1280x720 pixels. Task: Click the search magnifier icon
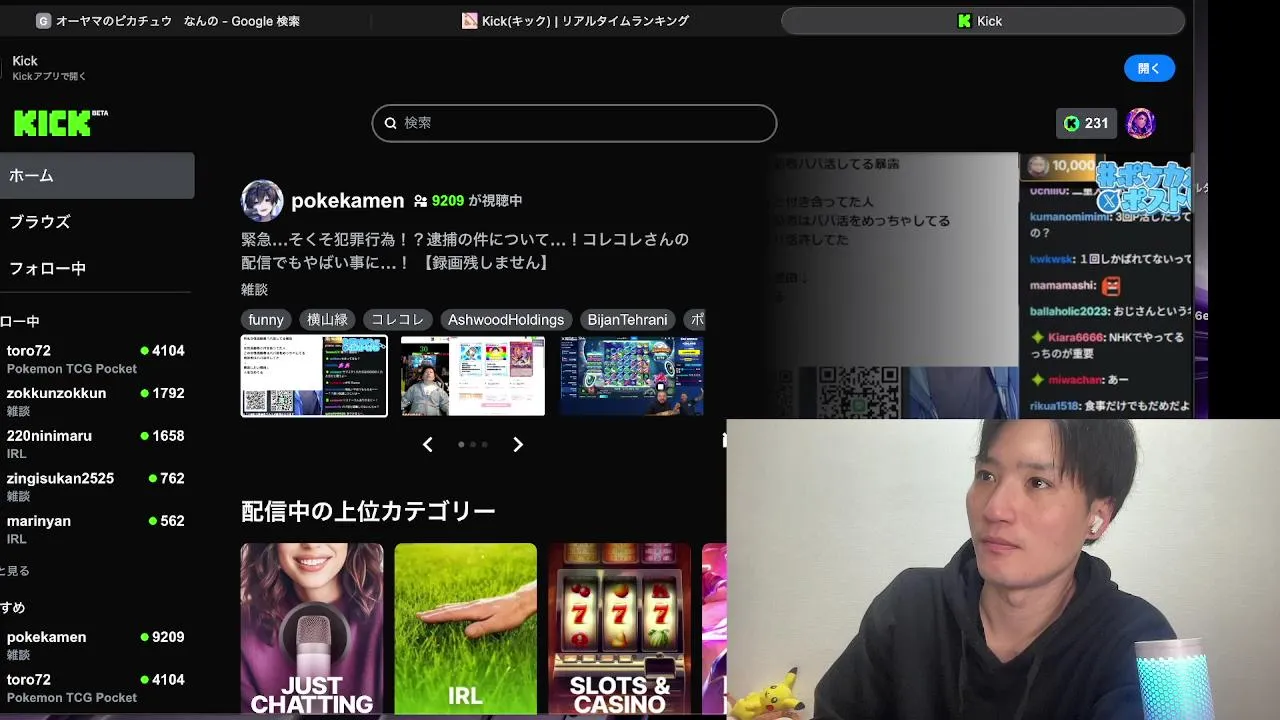tap(391, 123)
